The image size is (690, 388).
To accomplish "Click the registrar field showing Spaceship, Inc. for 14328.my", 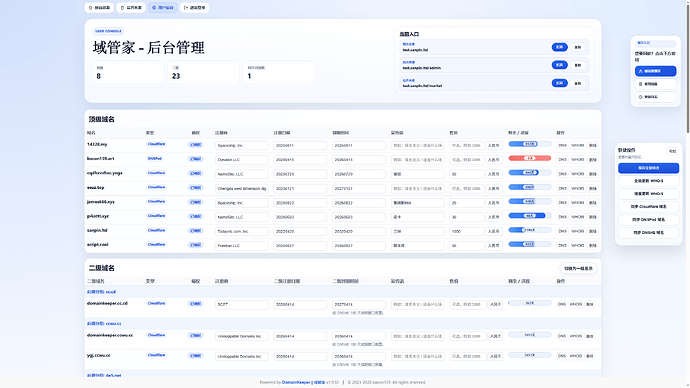I will coord(242,145).
